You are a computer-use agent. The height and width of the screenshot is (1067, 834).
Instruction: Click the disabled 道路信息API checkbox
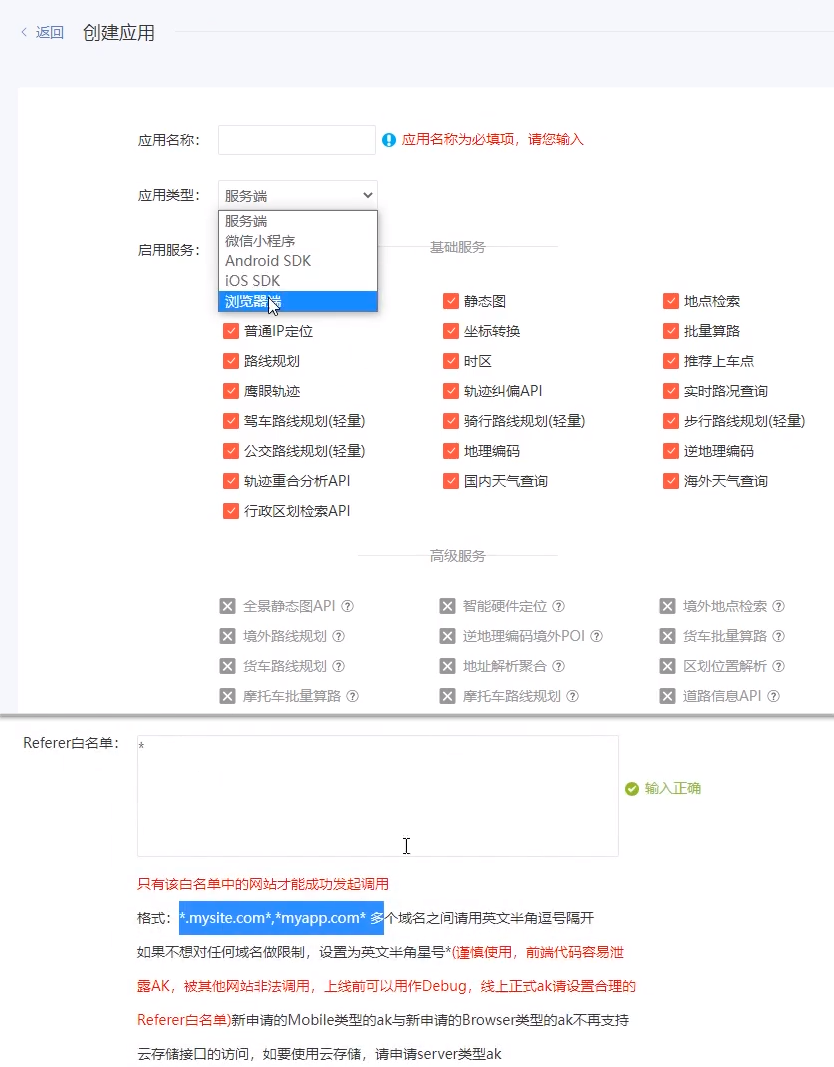click(667, 695)
